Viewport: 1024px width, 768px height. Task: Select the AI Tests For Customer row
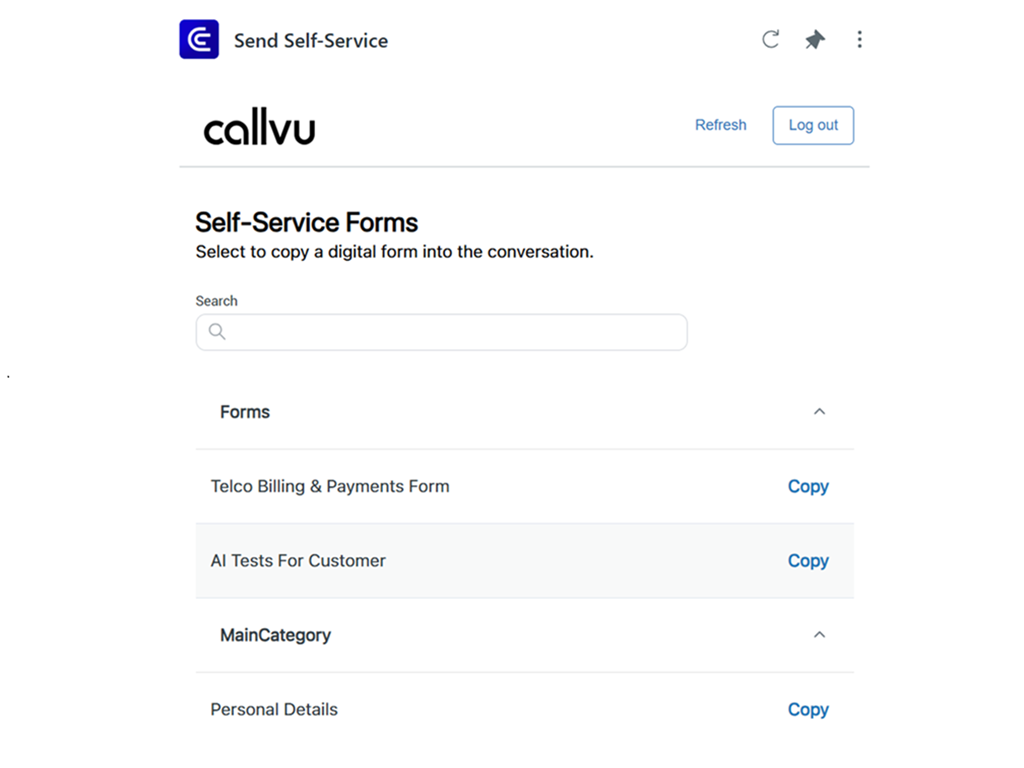pos(298,561)
